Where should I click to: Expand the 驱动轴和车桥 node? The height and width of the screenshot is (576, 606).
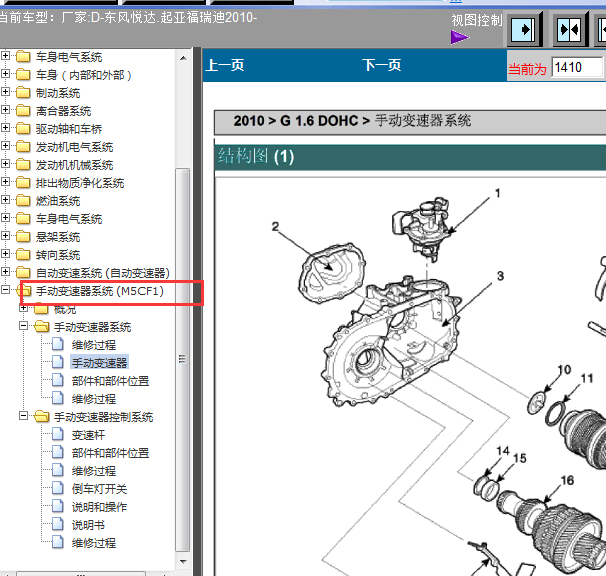point(5,128)
